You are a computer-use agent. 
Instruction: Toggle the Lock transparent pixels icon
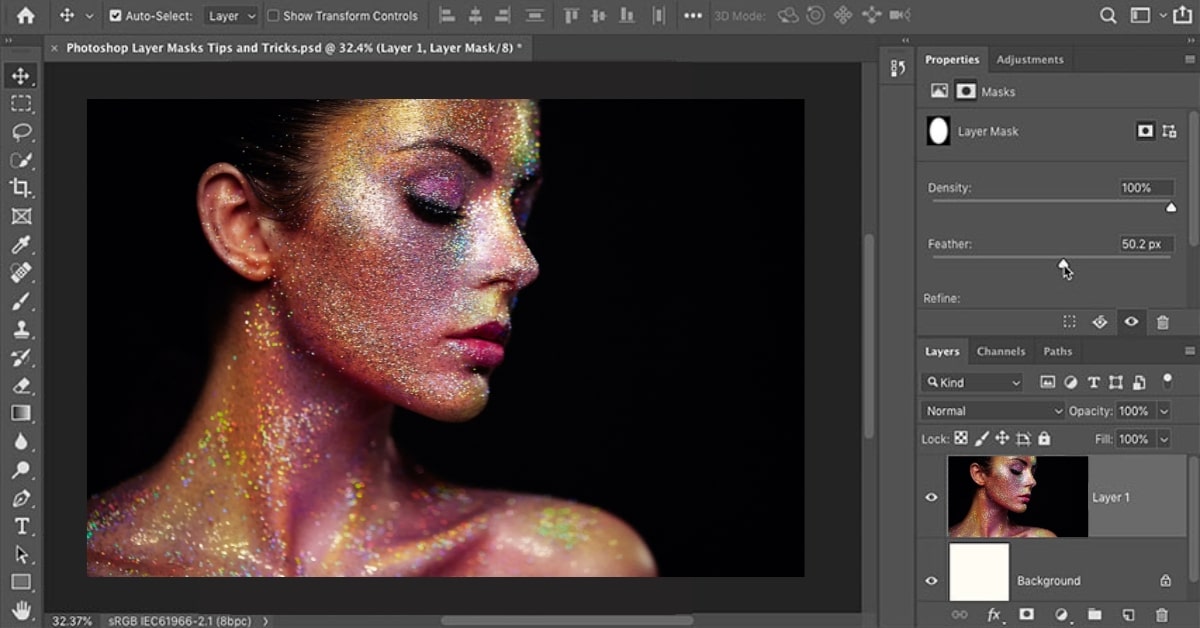[960, 439]
